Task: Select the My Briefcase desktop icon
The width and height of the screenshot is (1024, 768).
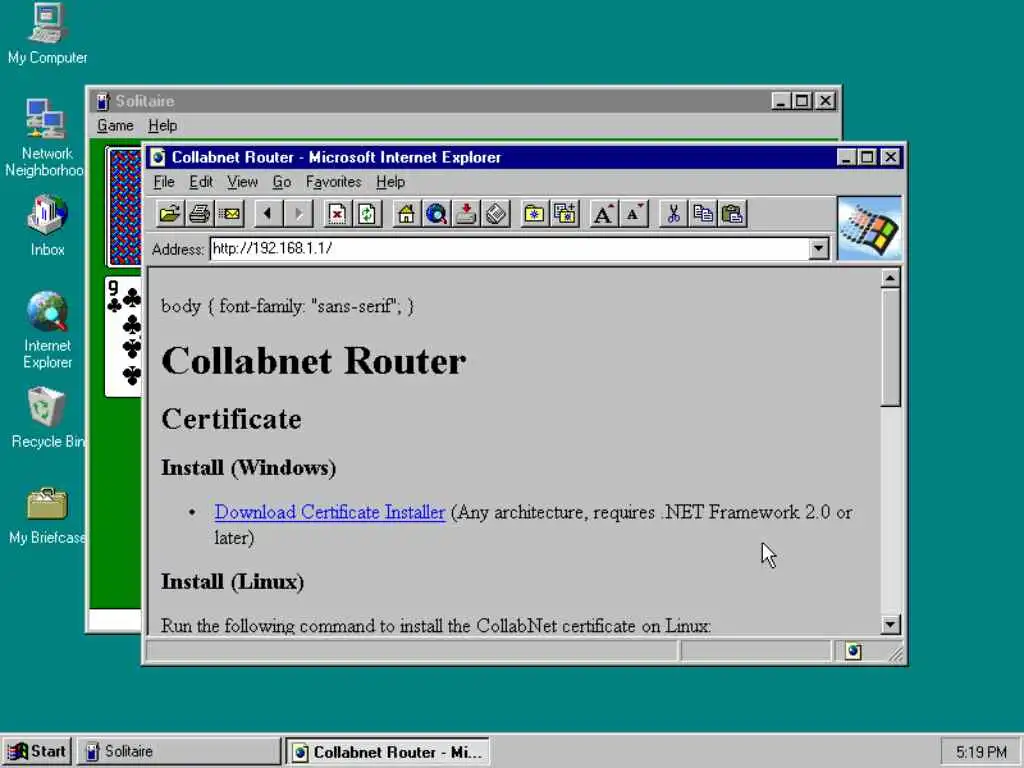Action: (x=47, y=516)
